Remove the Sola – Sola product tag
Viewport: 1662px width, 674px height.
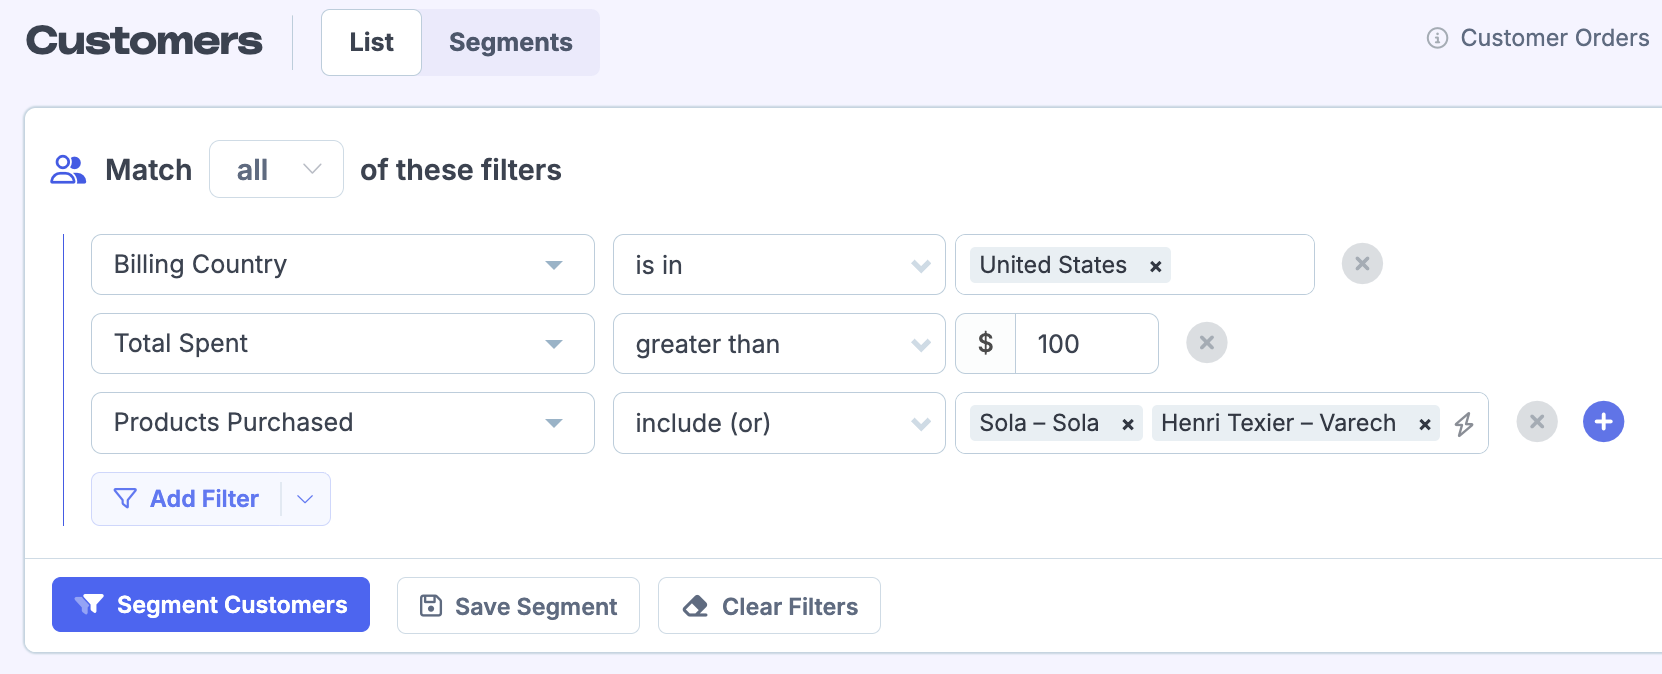tap(1127, 424)
